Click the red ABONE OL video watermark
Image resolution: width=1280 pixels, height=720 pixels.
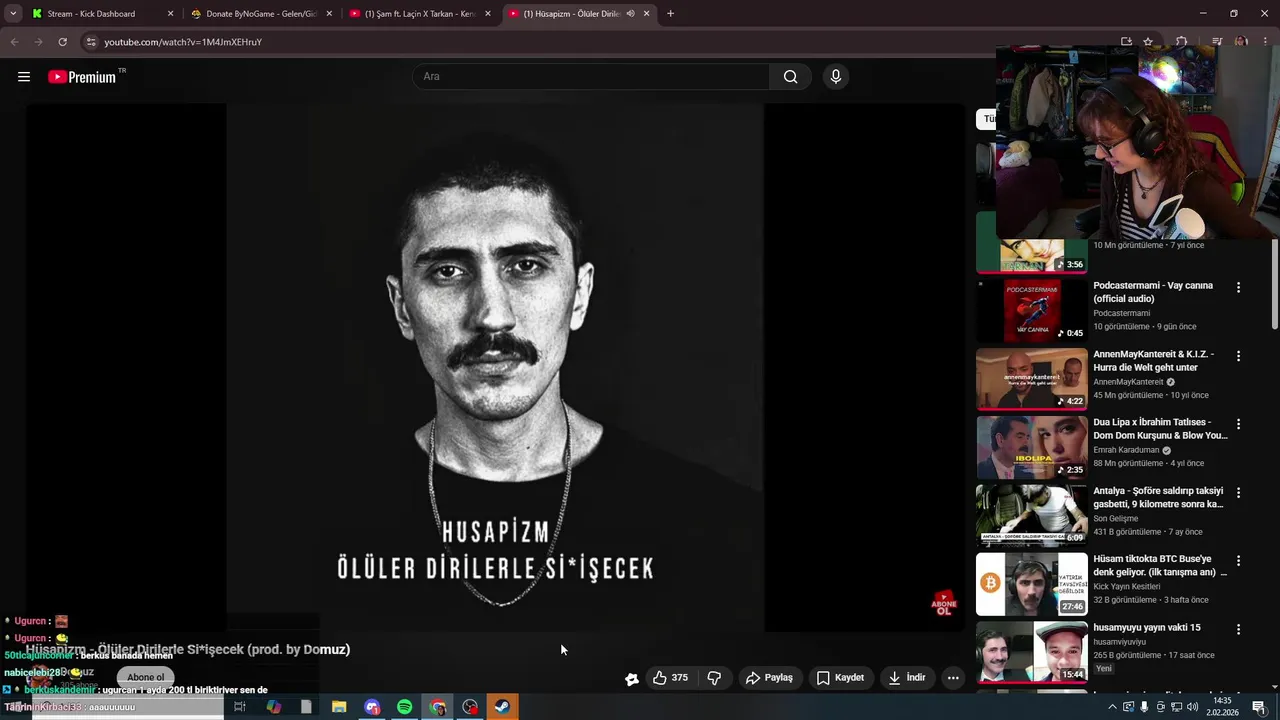pos(943,603)
